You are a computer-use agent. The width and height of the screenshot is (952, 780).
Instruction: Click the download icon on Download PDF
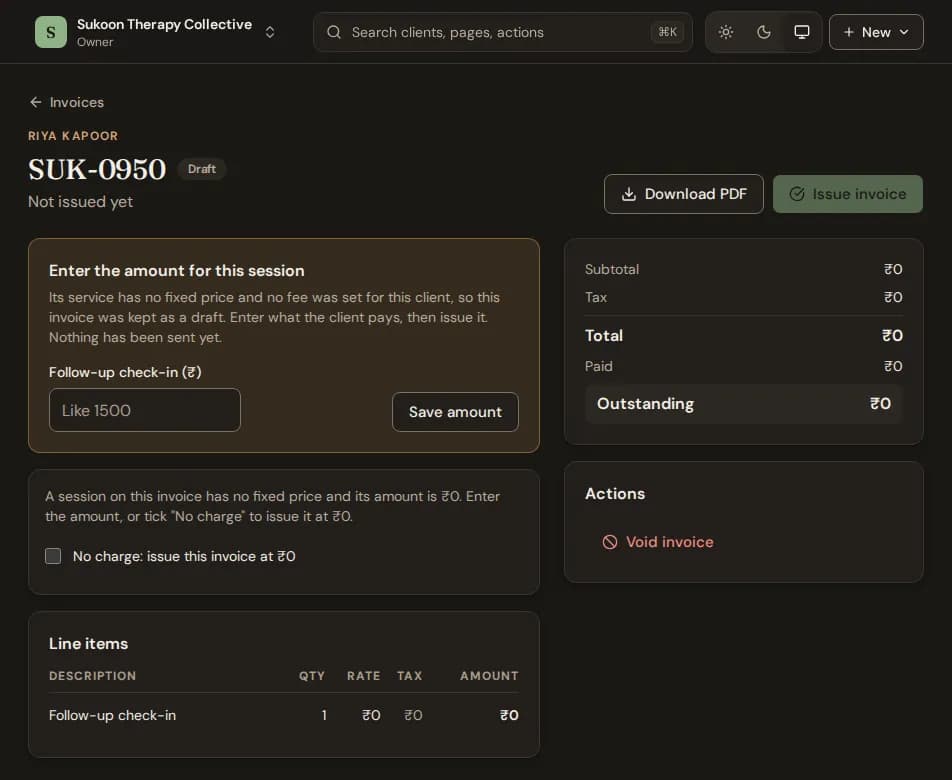point(628,194)
